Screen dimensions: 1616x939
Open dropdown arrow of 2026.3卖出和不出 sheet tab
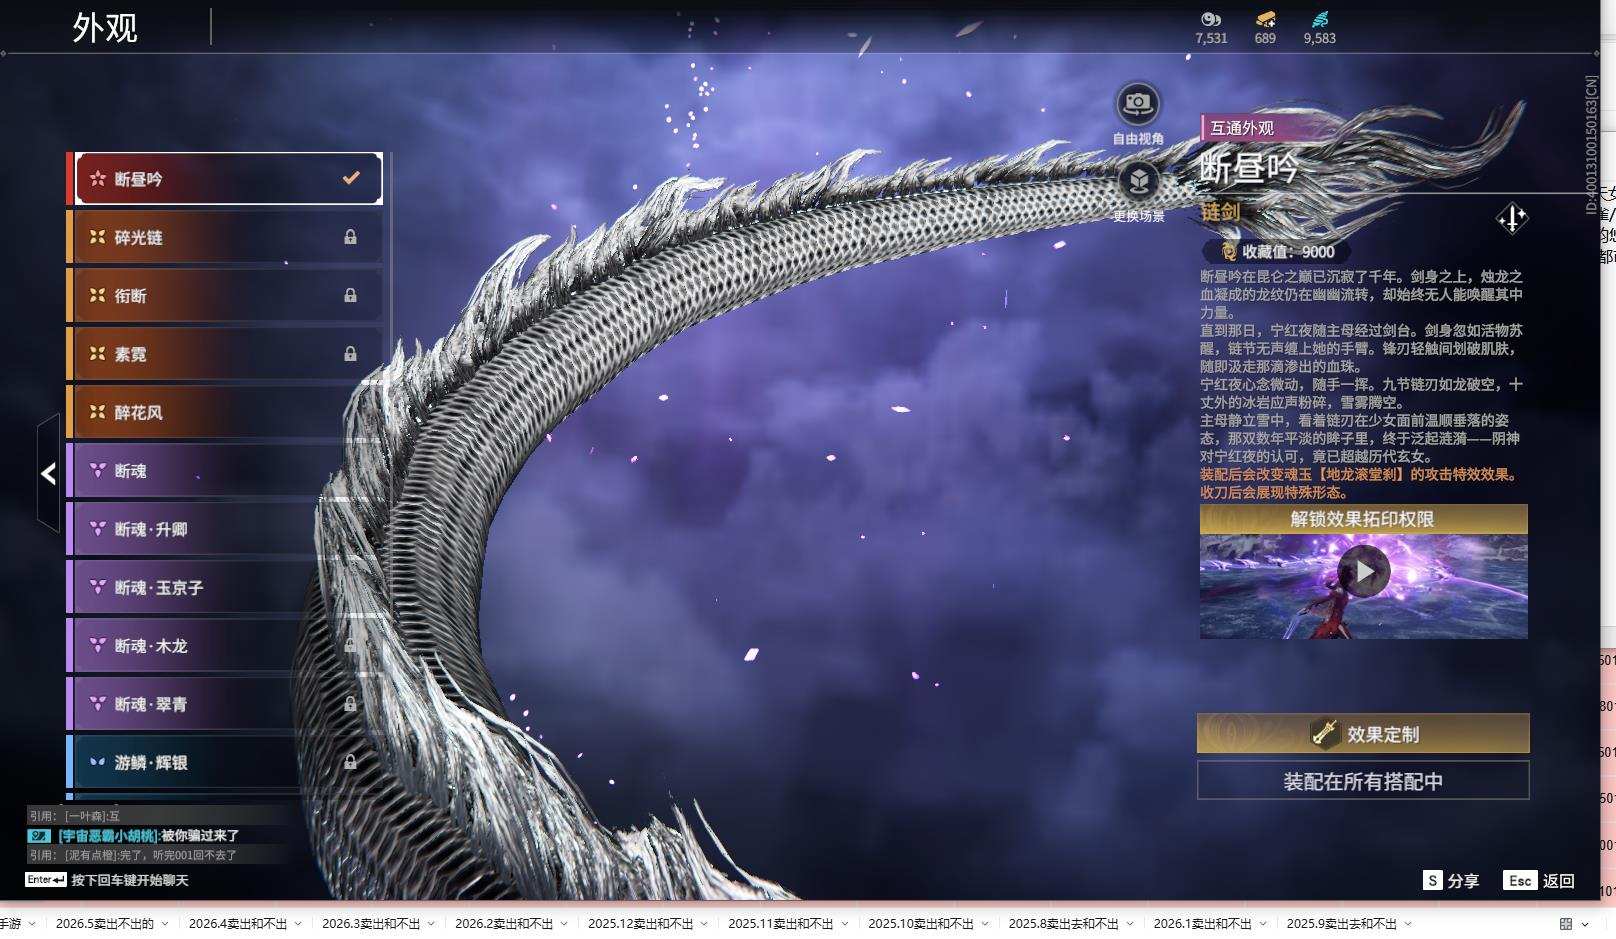(x=431, y=924)
